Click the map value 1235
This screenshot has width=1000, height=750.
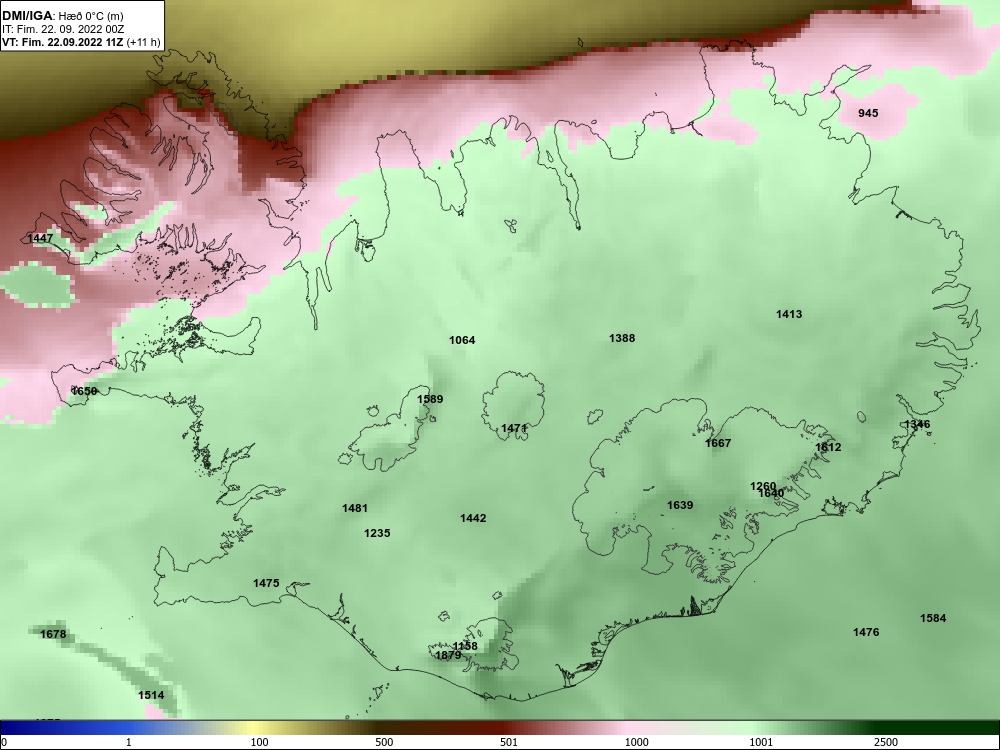(x=377, y=534)
